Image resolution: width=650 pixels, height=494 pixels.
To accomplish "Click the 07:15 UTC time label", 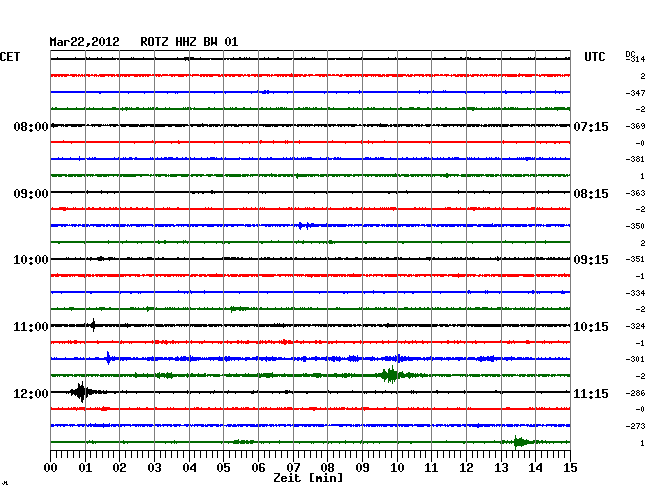I will 591,126.
